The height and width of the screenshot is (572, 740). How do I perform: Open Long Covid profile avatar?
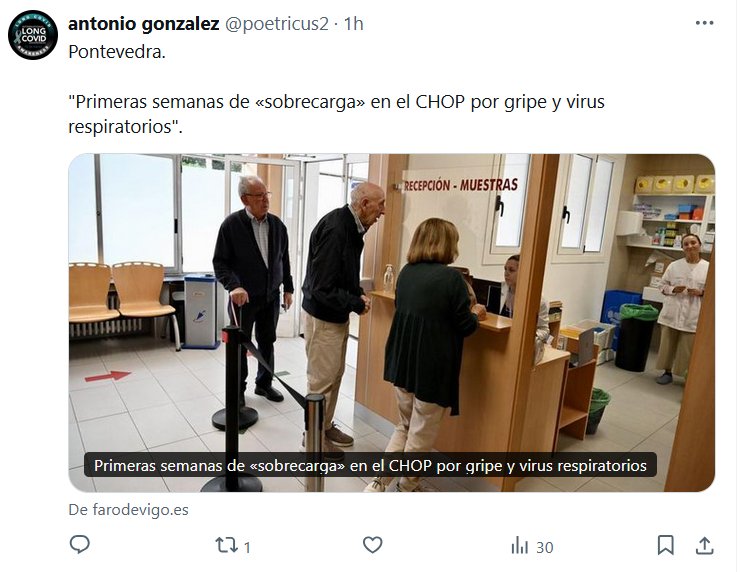click(x=33, y=35)
